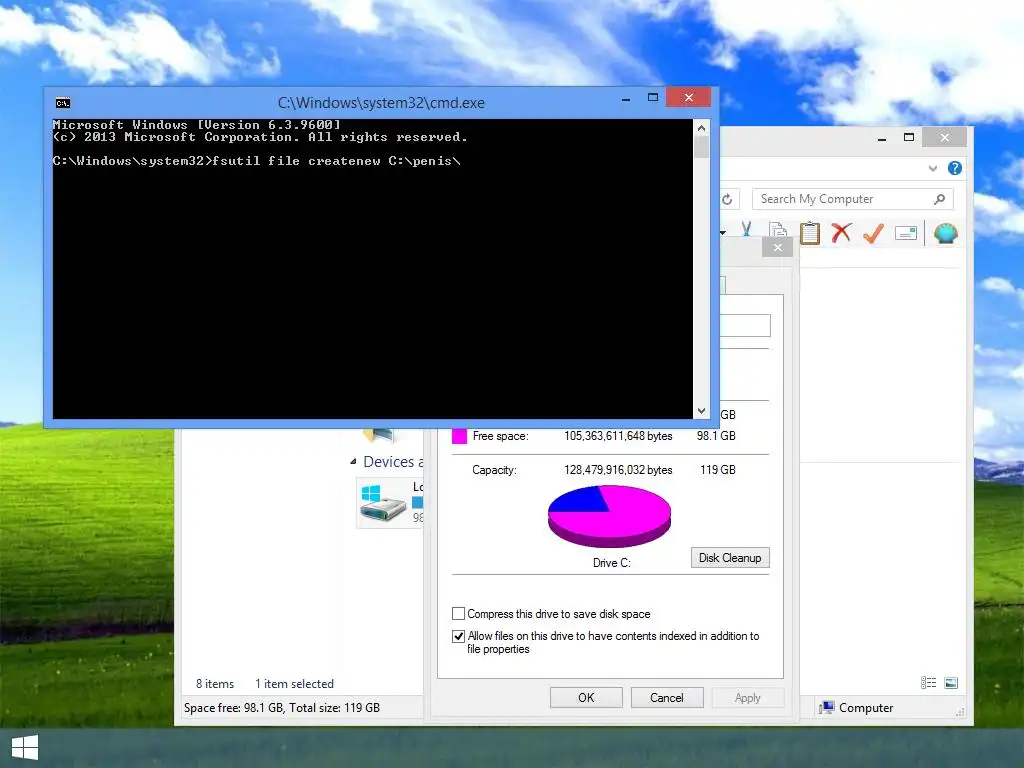
Task: Switch Explorer to details view icon
Action: pos(928,682)
